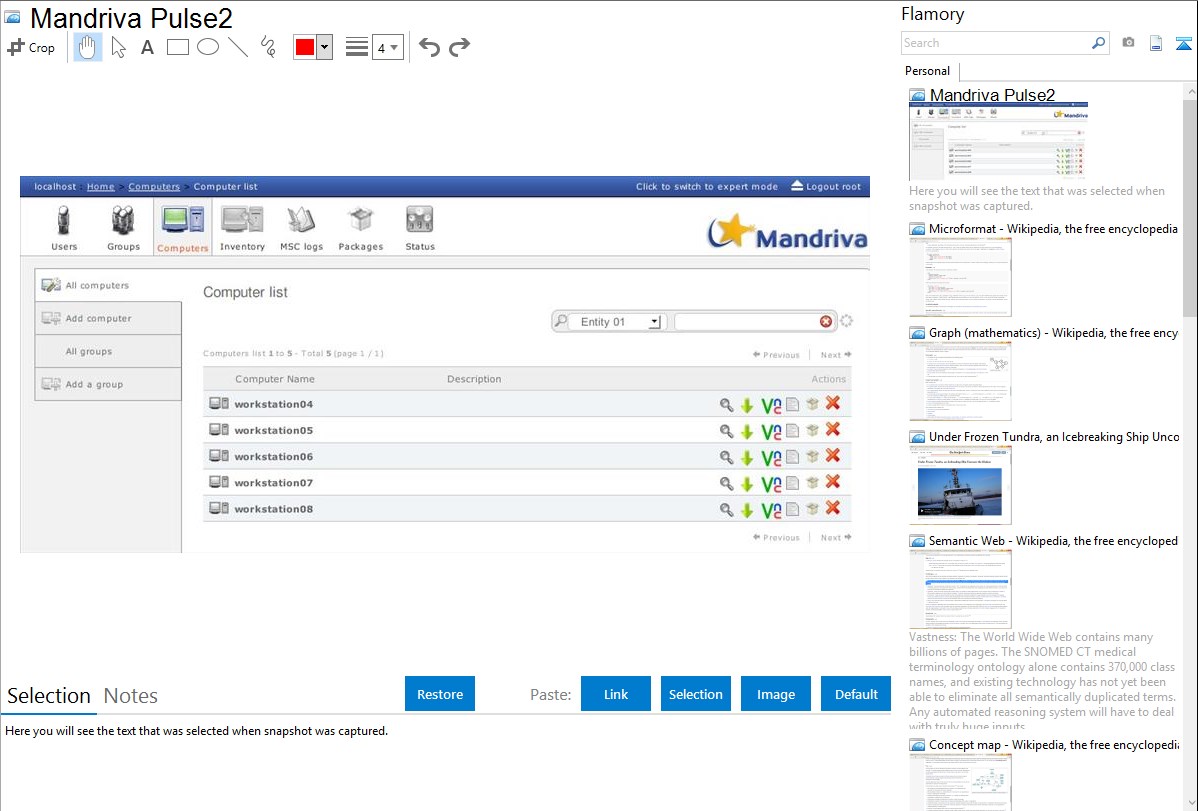This screenshot has width=1198, height=811.
Task: Click the Flamory search field
Action: pos(996,43)
